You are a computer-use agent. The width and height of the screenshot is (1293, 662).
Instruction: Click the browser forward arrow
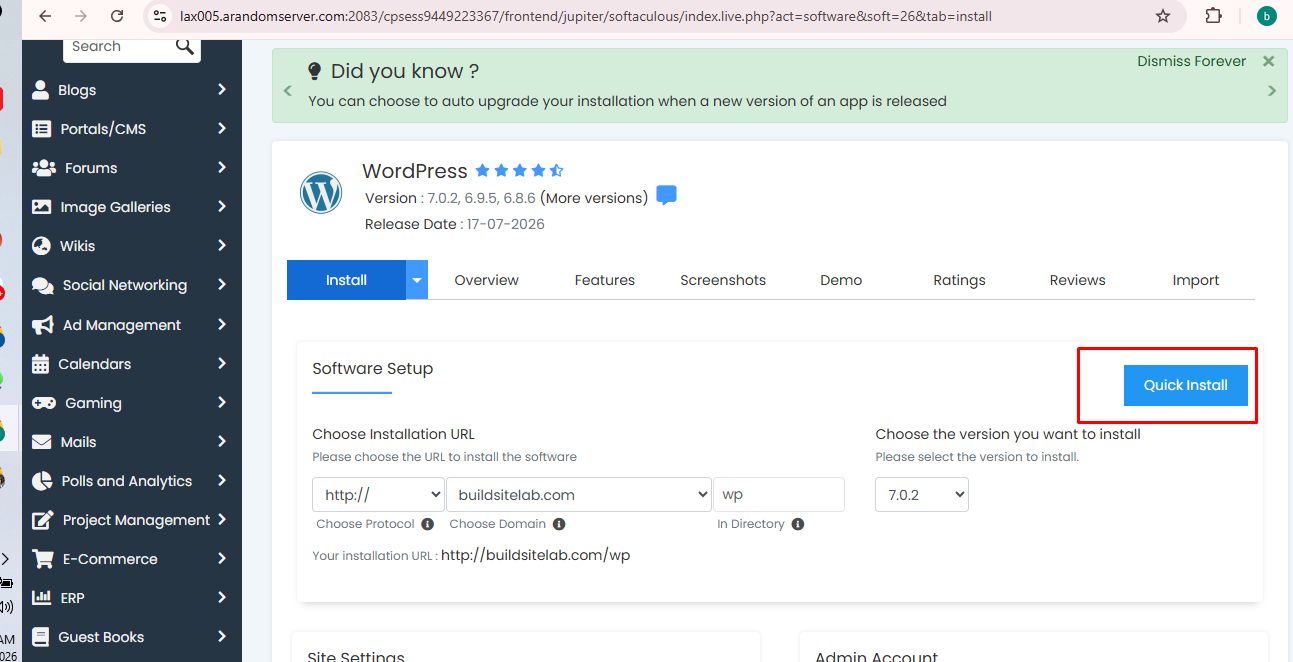coord(81,16)
